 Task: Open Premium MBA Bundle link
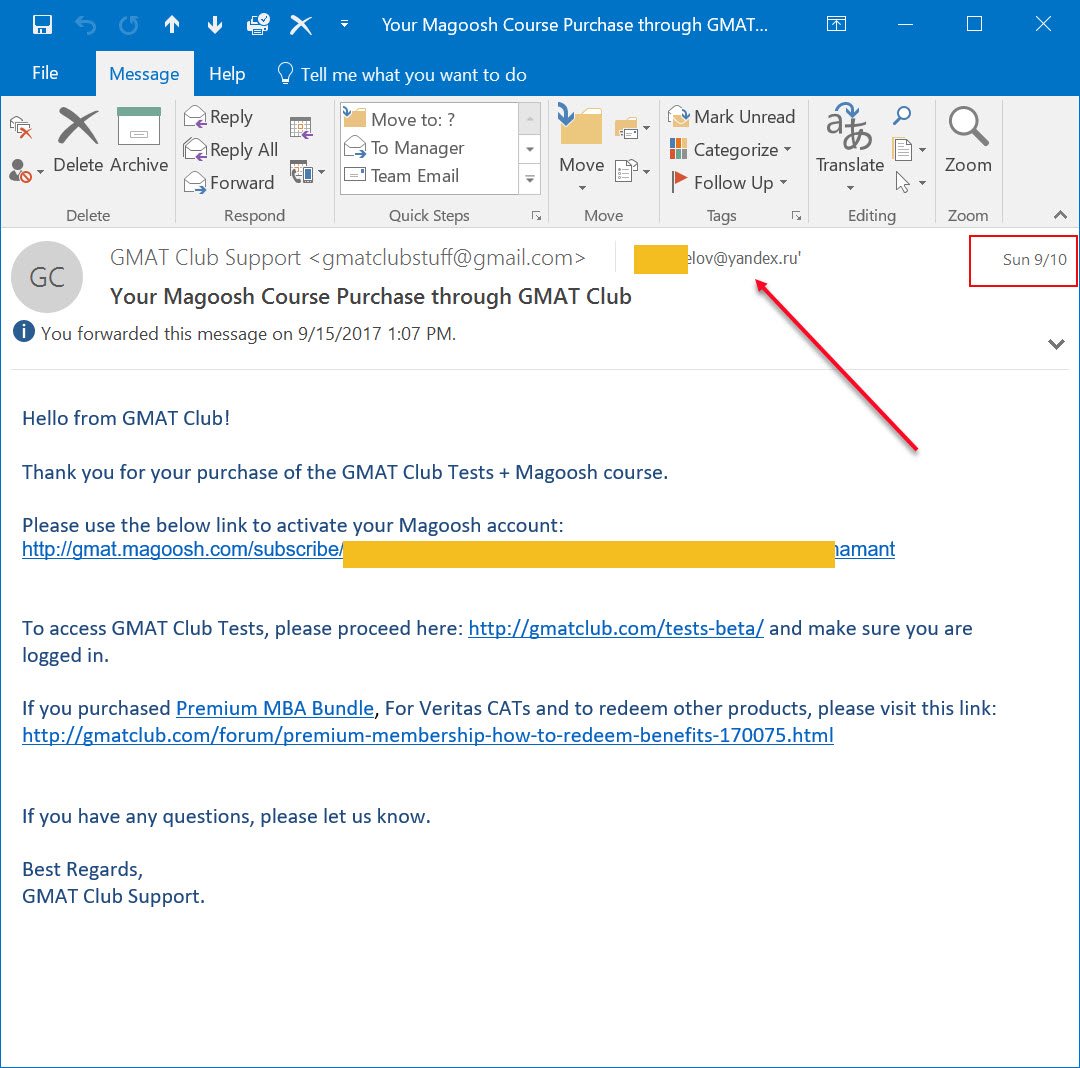click(x=275, y=709)
